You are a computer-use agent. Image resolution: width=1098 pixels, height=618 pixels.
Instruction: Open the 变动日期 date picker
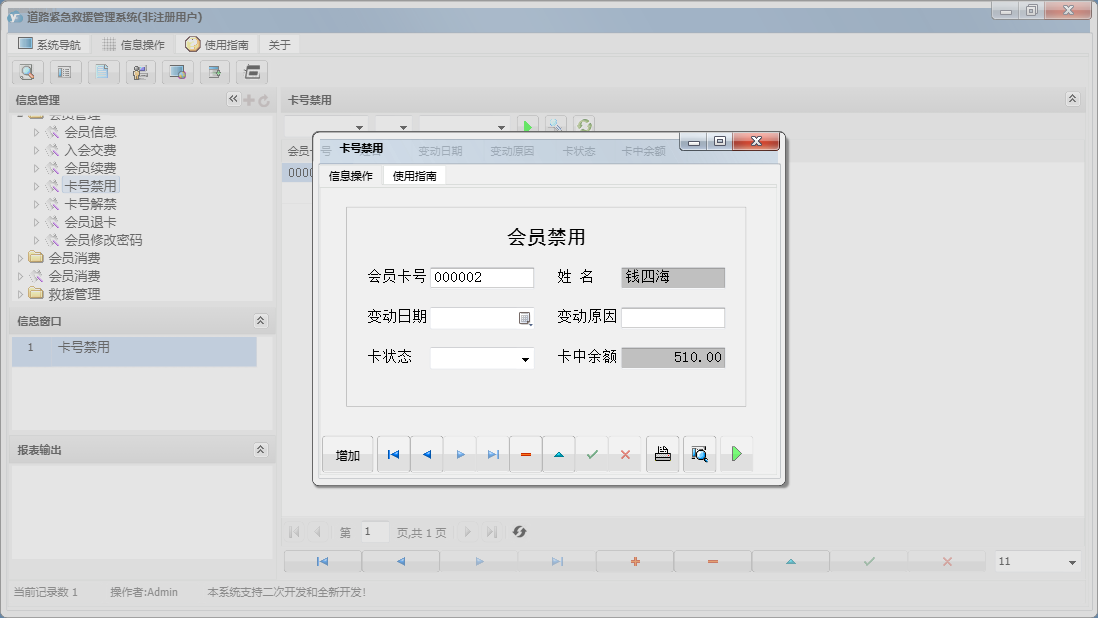coord(527,316)
